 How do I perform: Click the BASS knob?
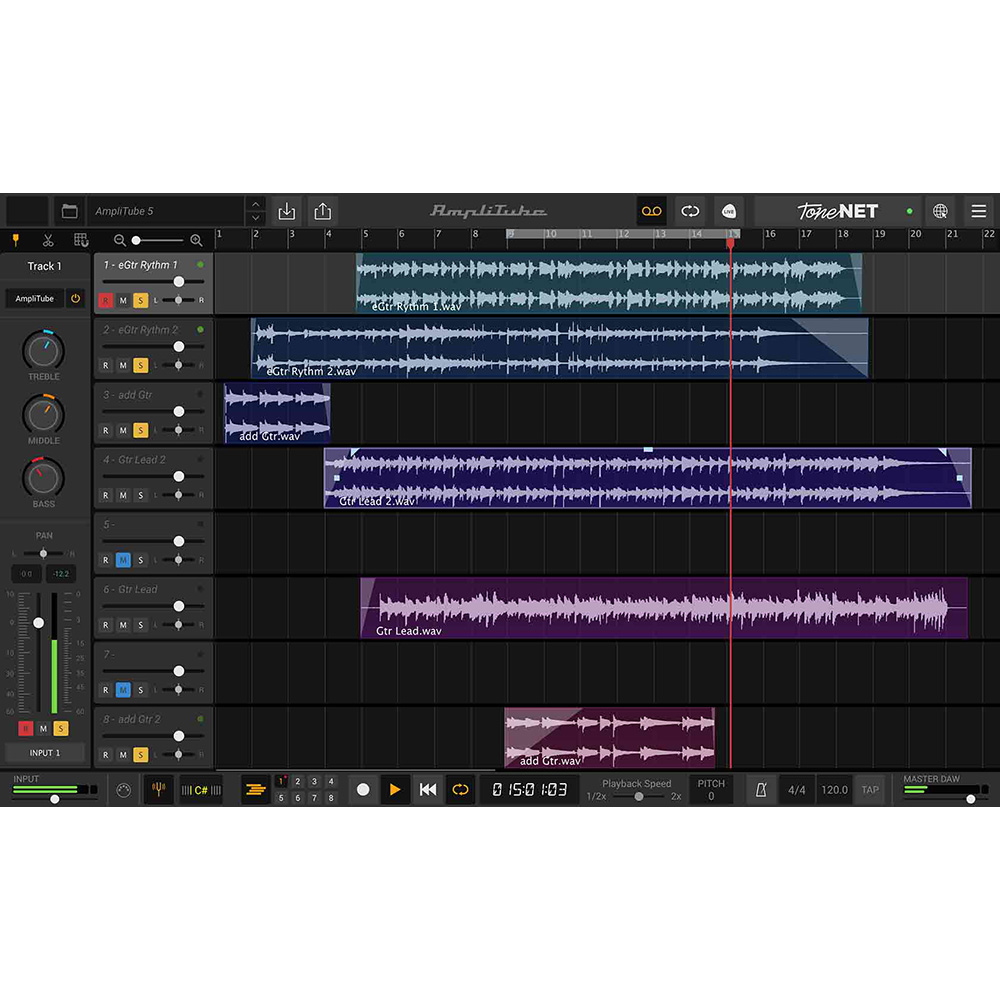coord(43,478)
